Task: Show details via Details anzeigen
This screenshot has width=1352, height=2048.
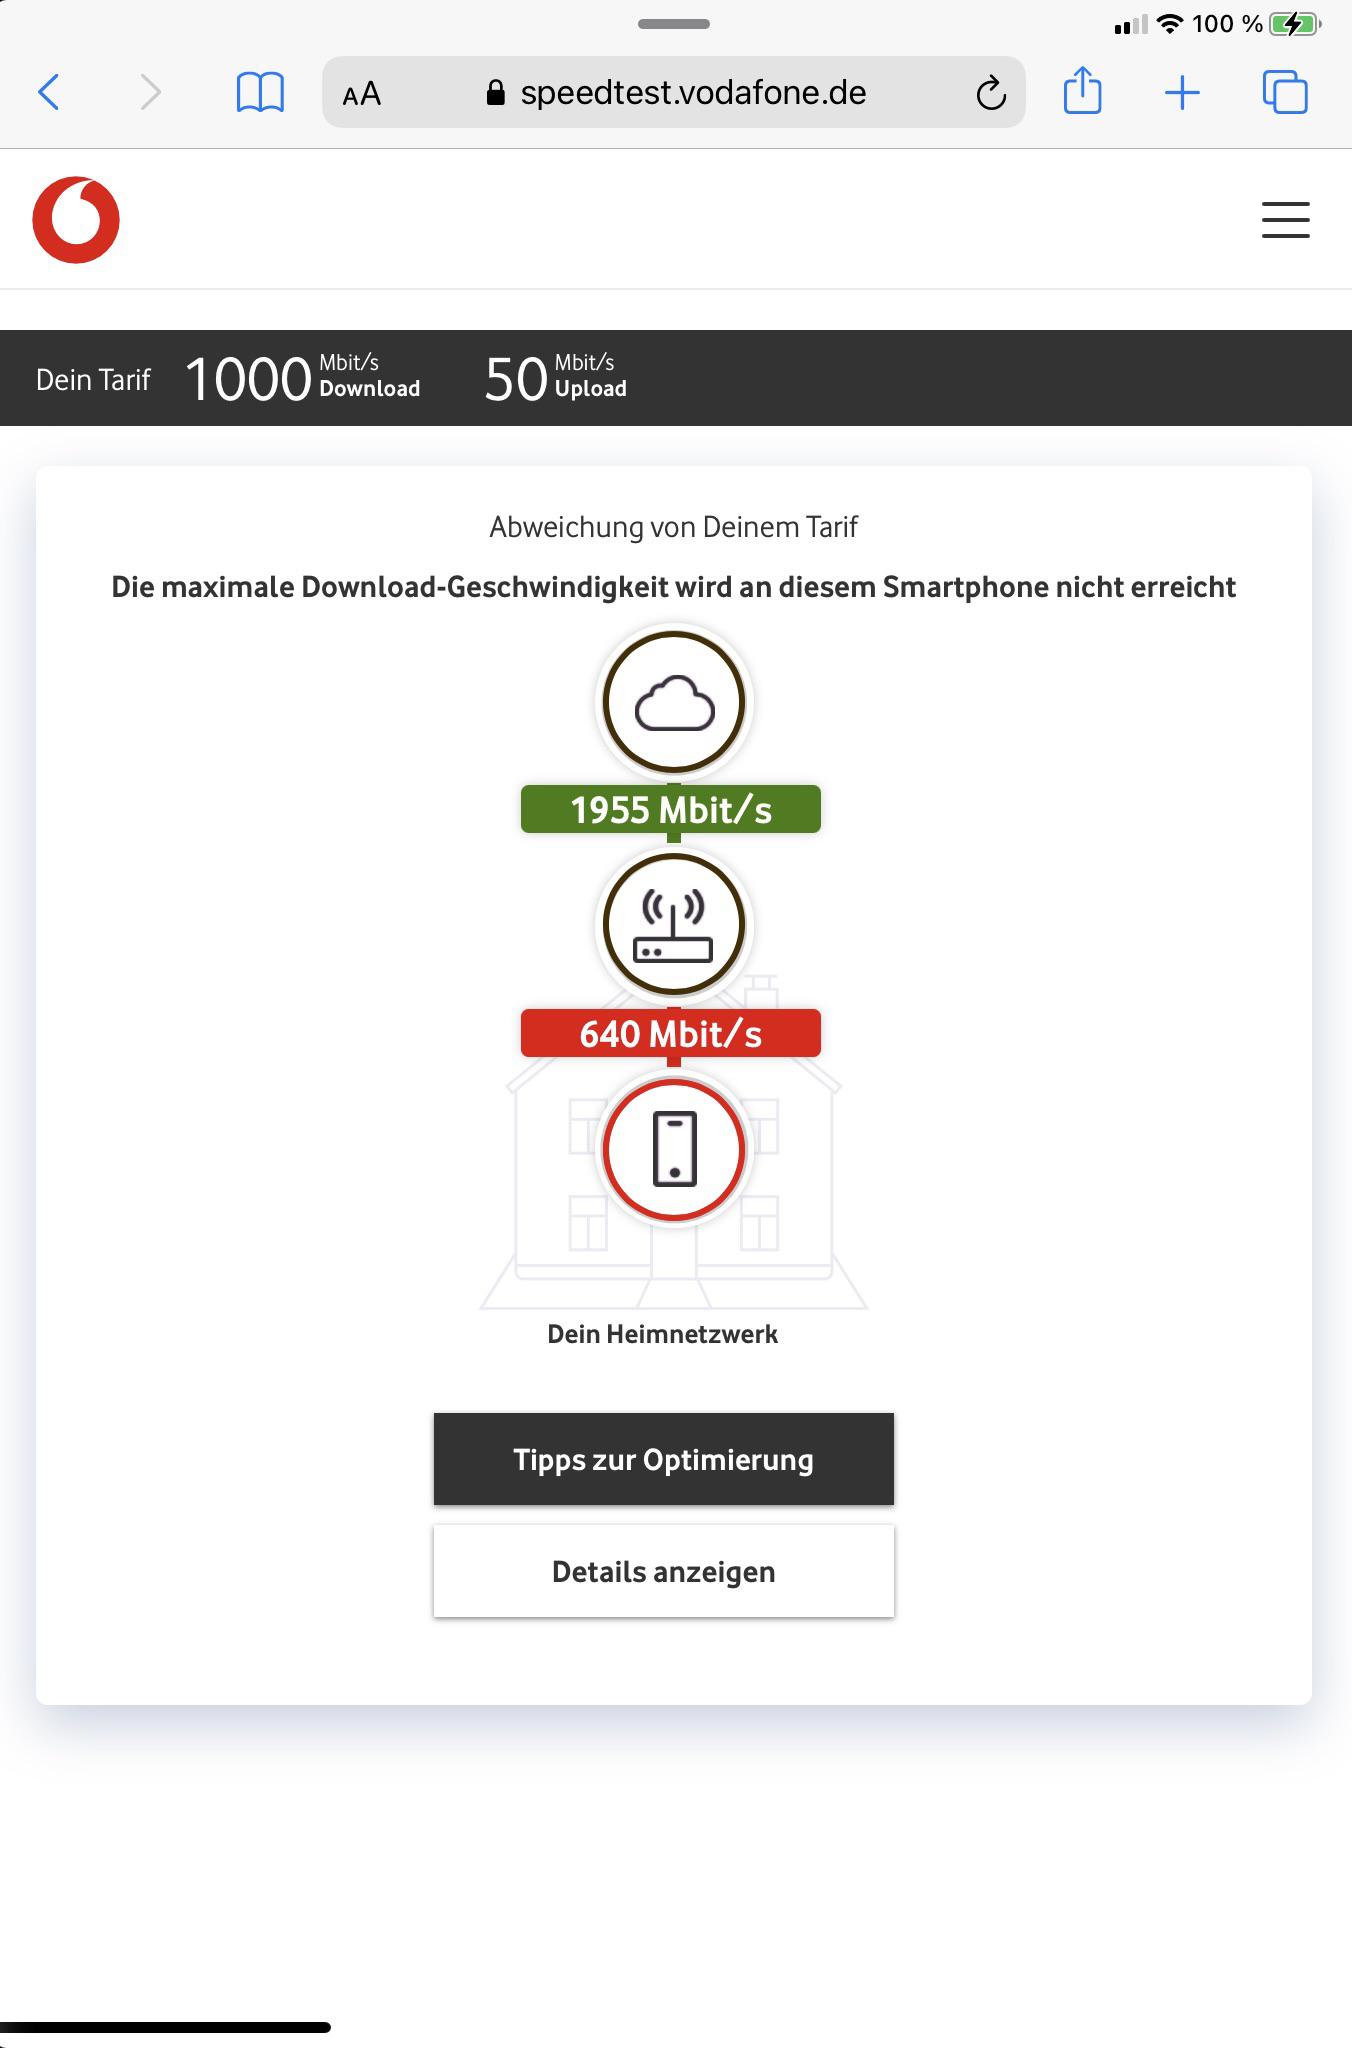Action: click(663, 1570)
